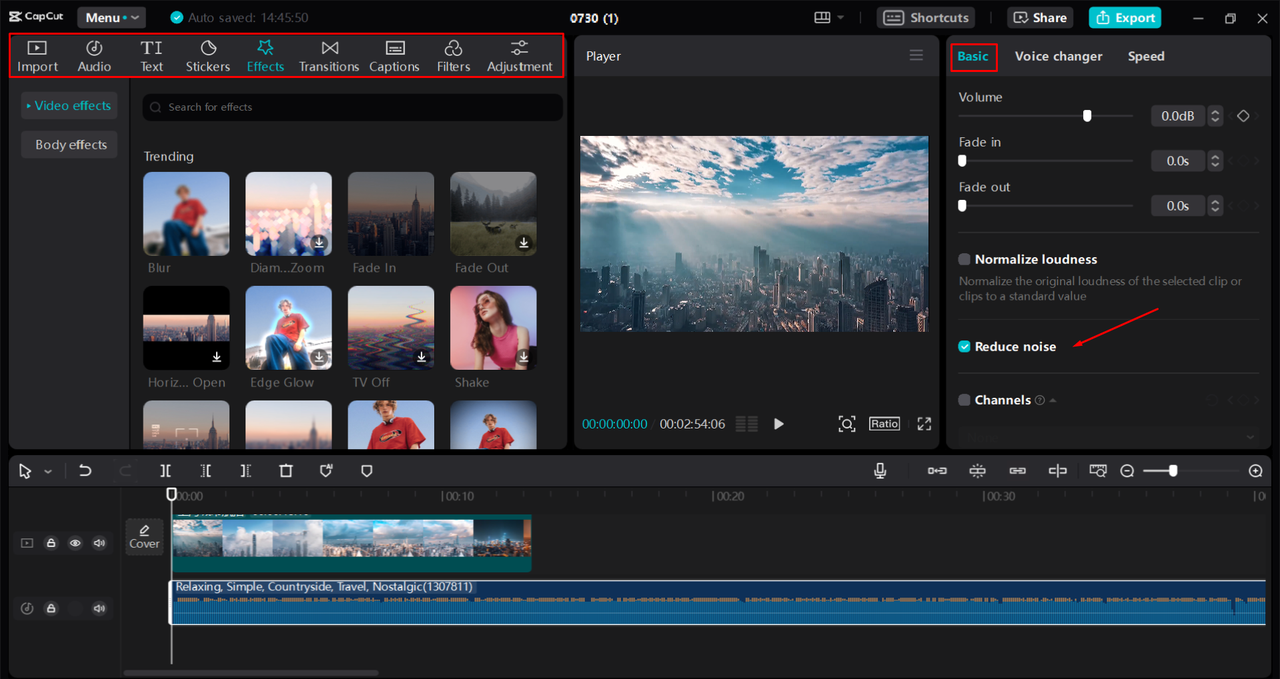Switch to the Speed tab

1146,56
